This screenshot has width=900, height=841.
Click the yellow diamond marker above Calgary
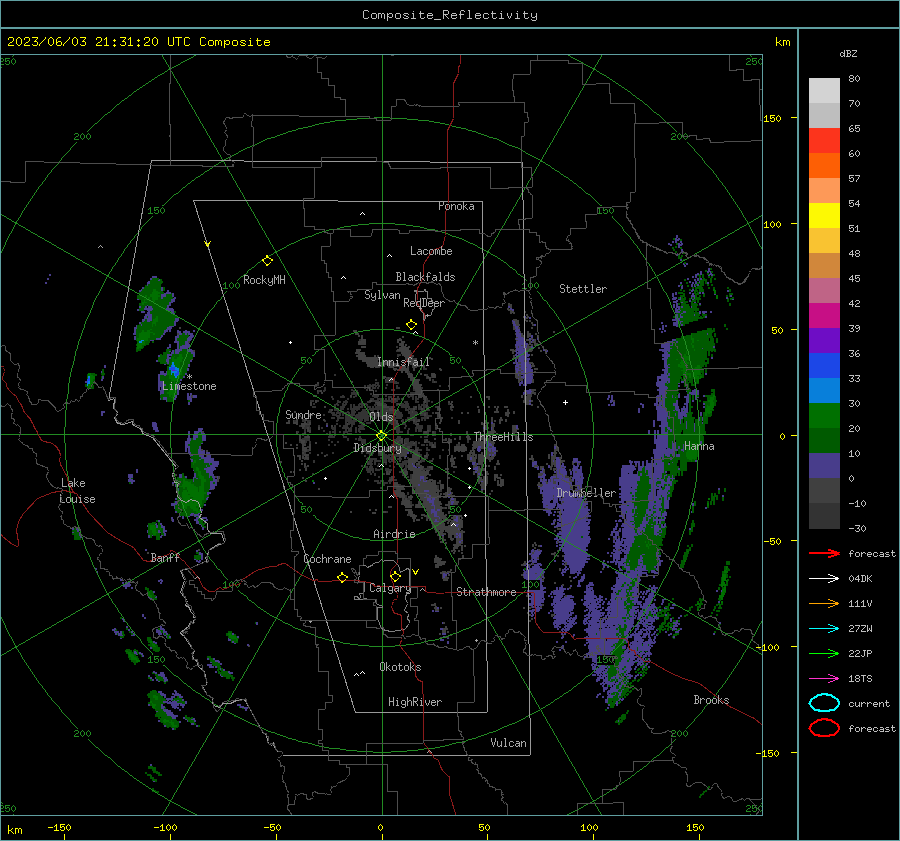395,576
